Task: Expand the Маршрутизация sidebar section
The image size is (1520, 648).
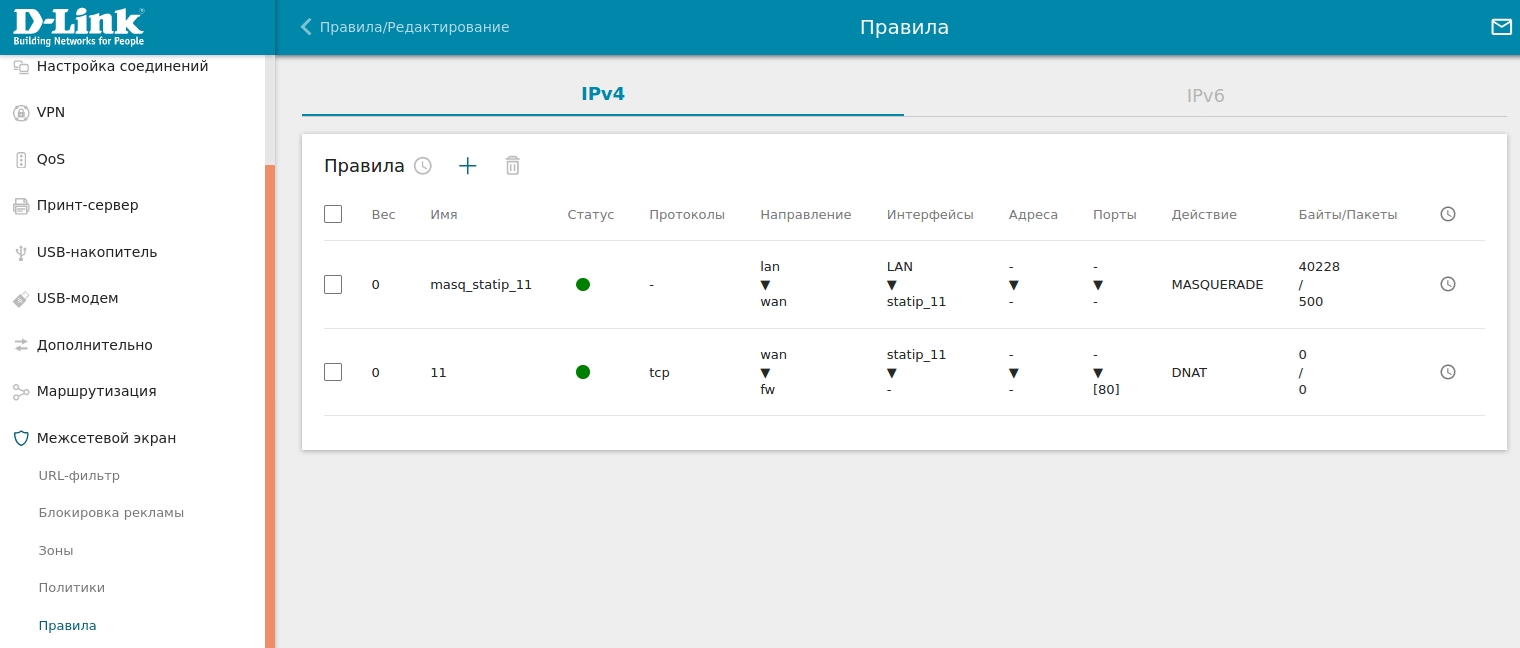Action: (96, 391)
